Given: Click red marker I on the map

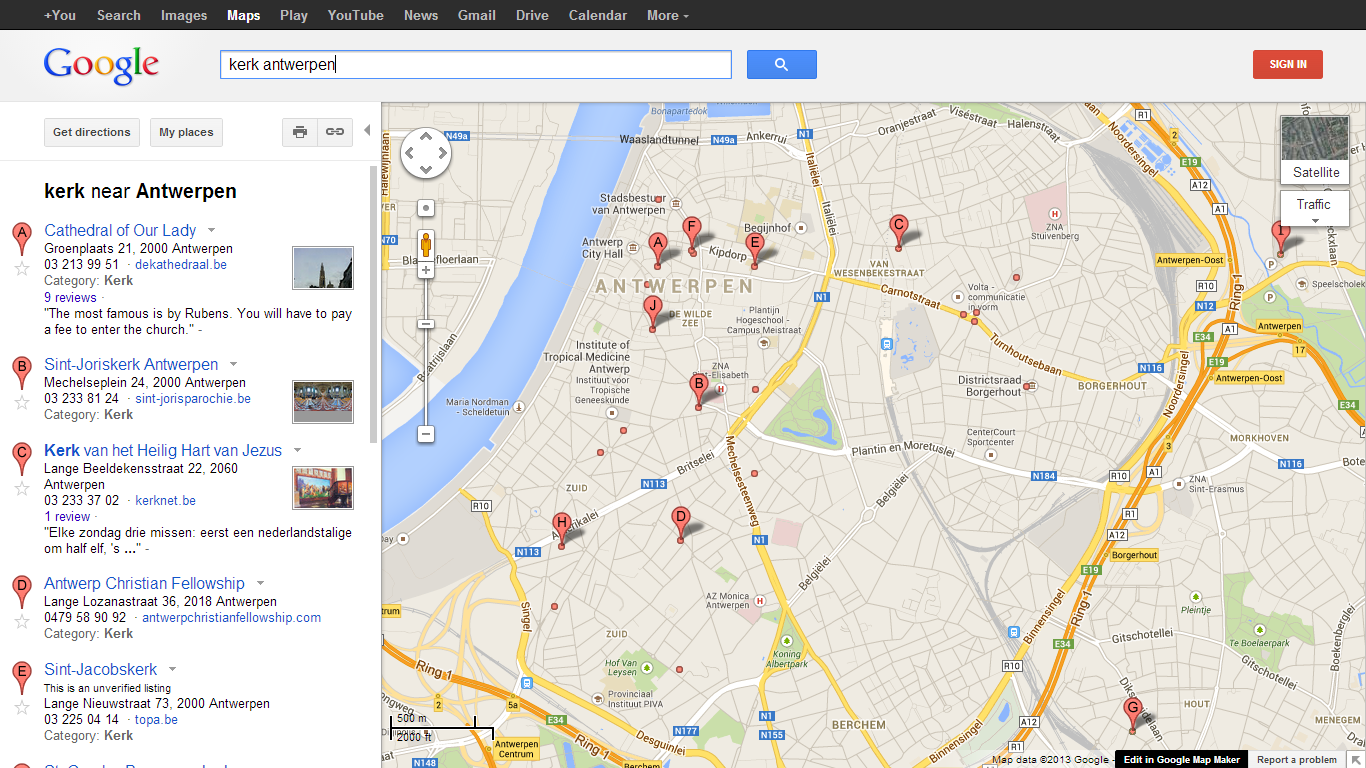Looking at the screenshot, I should 1279,238.
